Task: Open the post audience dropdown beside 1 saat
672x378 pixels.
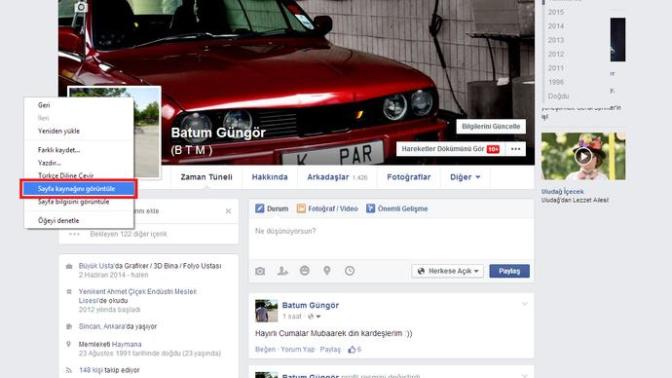Action: (314, 317)
